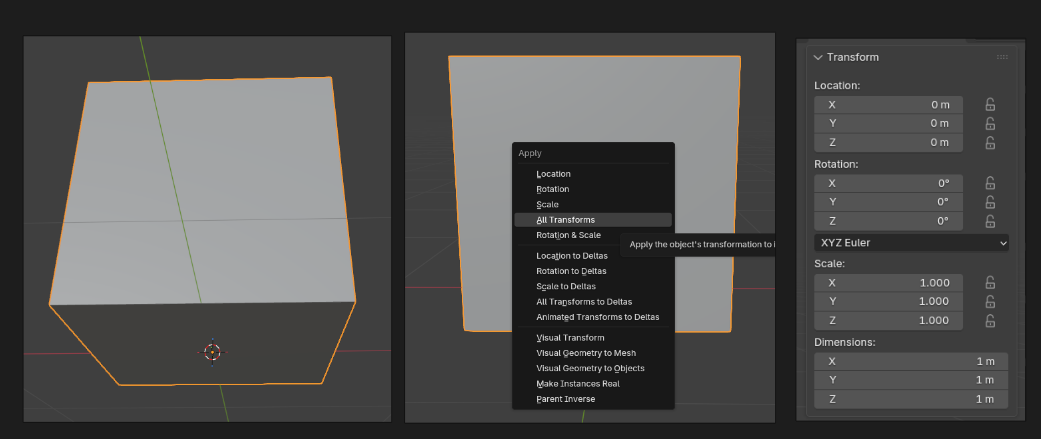The image size is (1041, 439).
Task: Toggle the lock for Scale Z
Action: (990, 320)
